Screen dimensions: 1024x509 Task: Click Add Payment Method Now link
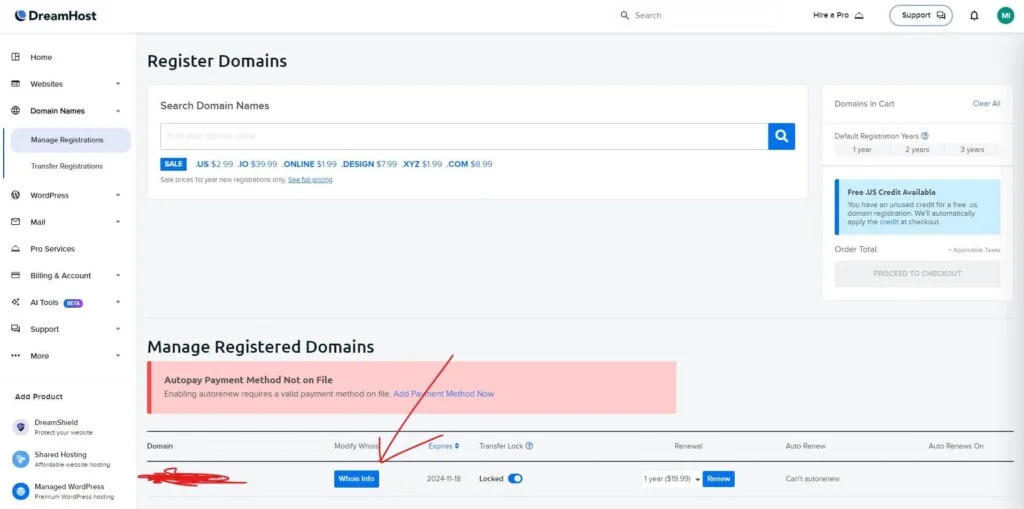pos(443,394)
